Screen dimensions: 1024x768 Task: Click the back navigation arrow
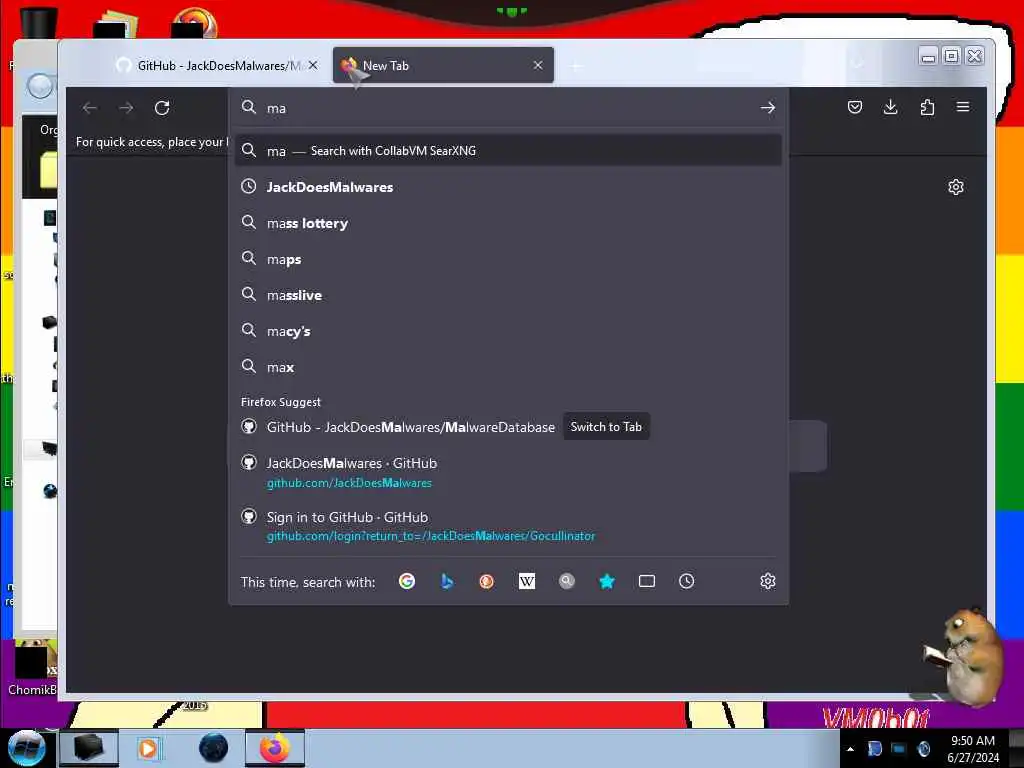point(90,108)
